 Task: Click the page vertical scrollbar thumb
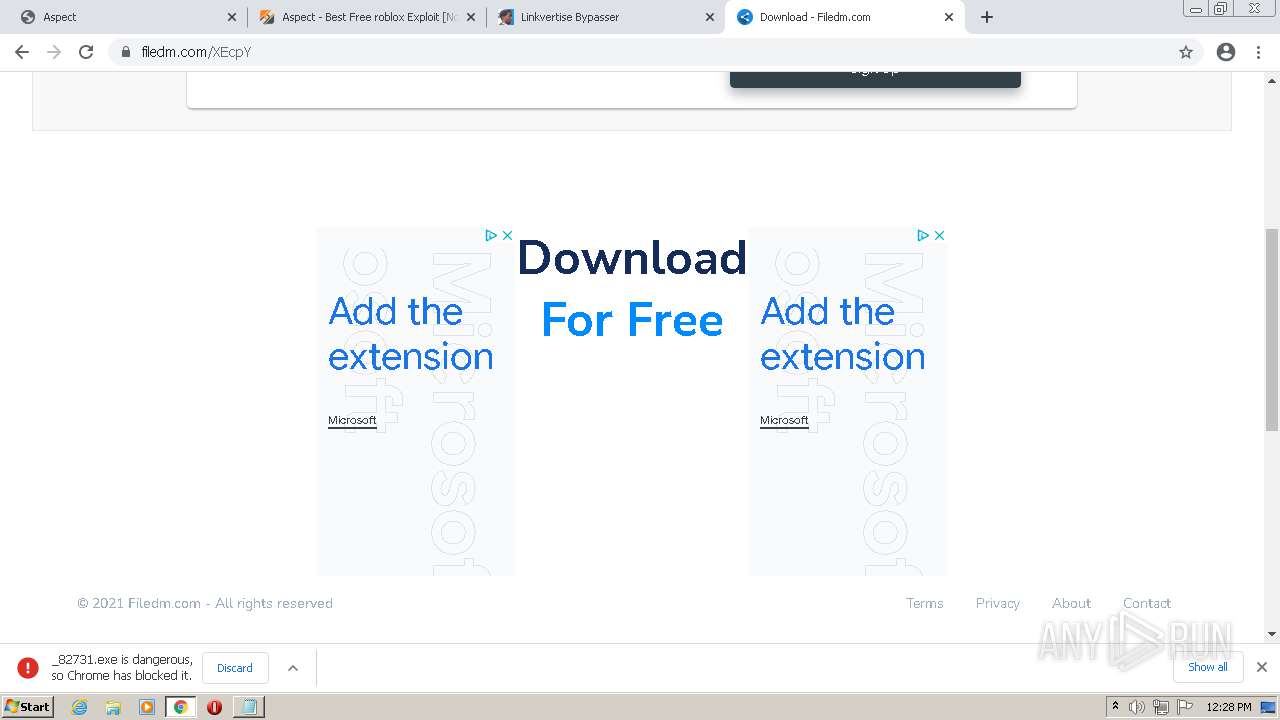(1272, 329)
